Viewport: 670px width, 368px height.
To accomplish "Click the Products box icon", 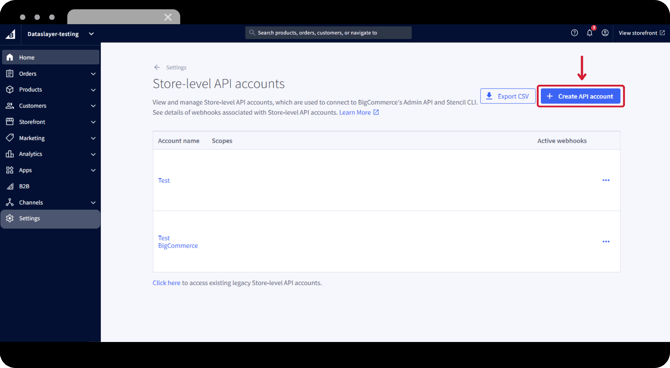I will 10,90.
